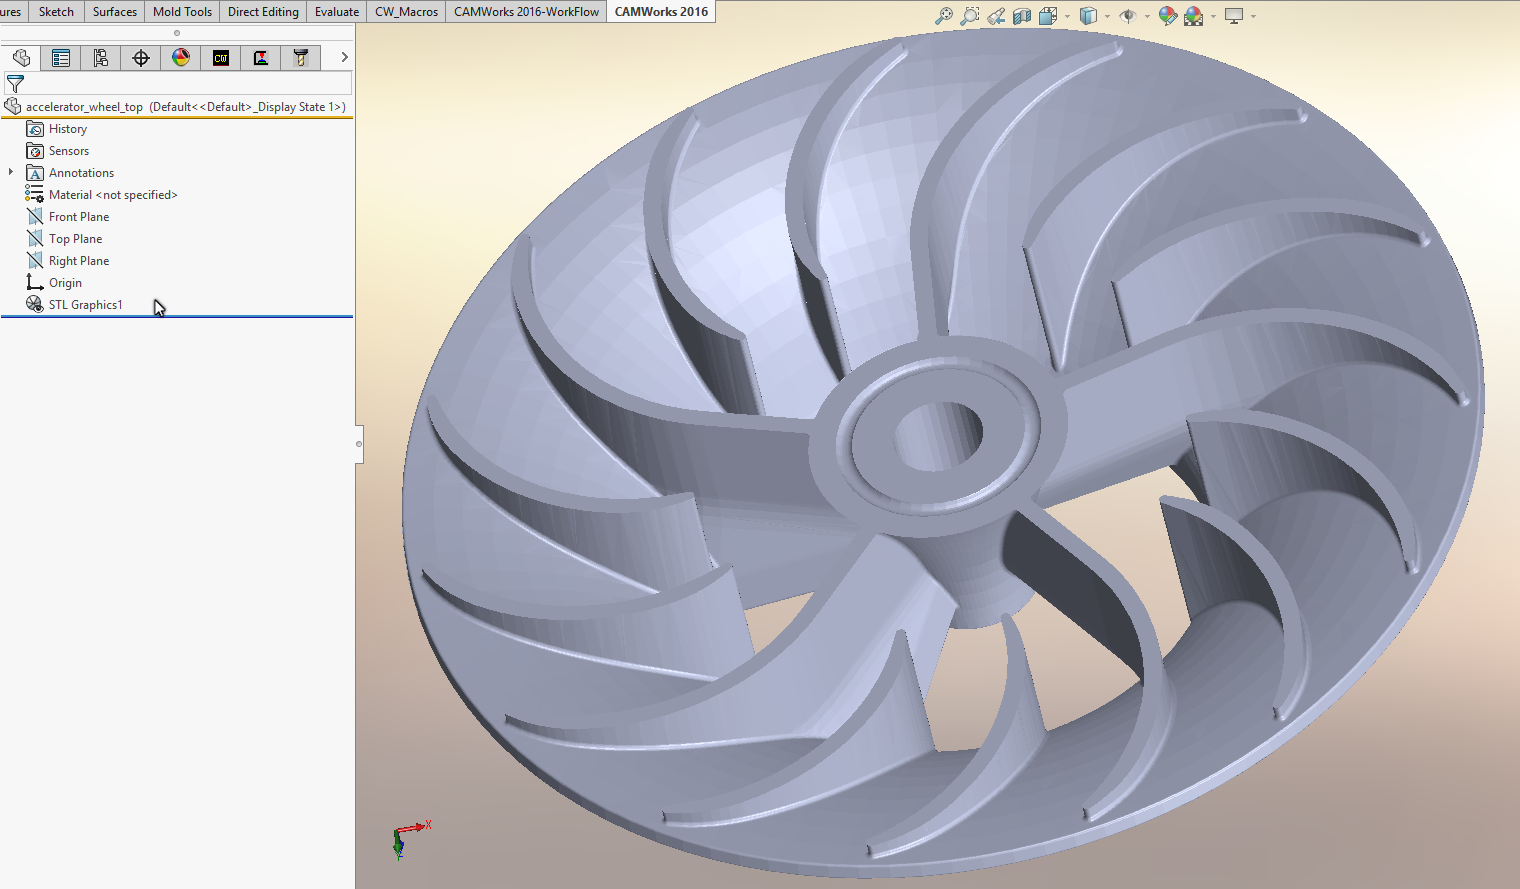
Task: Select STL Graphics1 in feature tree
Action: [85, 305]
